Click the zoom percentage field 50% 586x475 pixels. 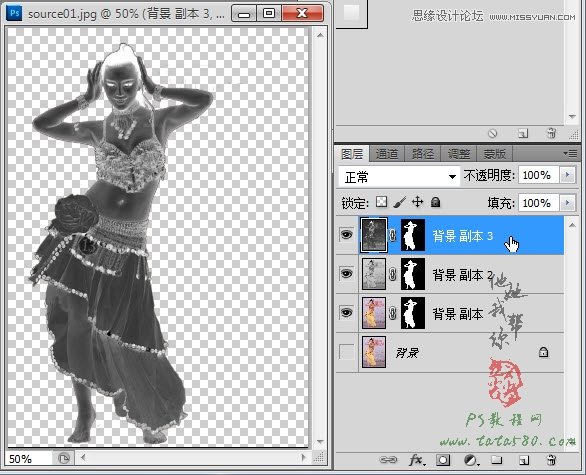click(28, 459)
